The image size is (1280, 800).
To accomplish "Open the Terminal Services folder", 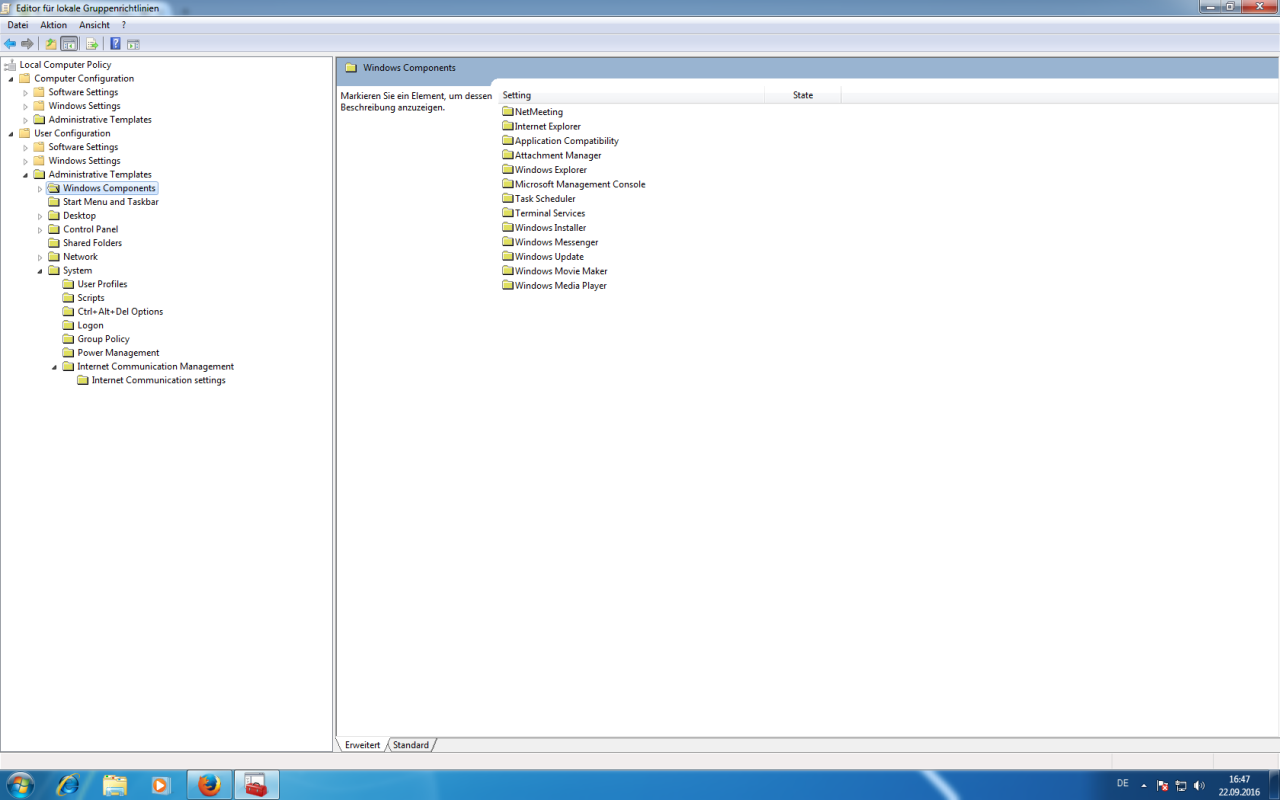I will 543,213.
